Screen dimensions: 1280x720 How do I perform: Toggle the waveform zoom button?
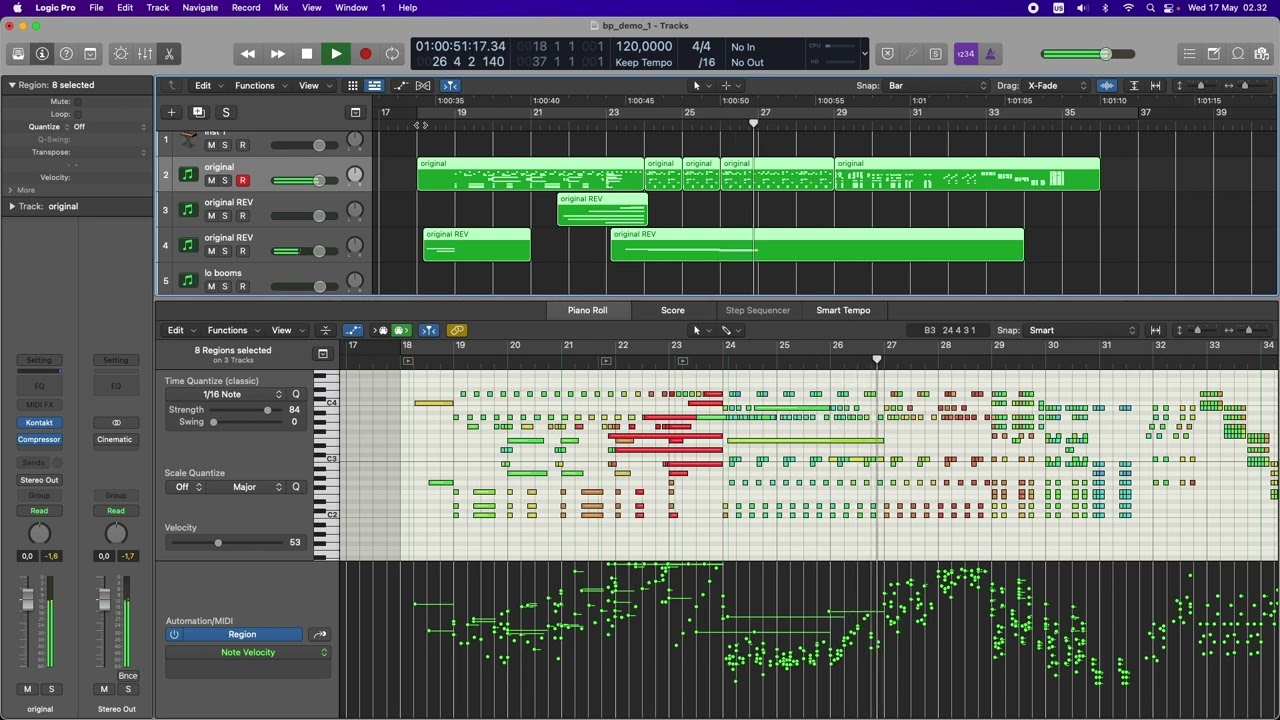click(x=1107, y=86)
